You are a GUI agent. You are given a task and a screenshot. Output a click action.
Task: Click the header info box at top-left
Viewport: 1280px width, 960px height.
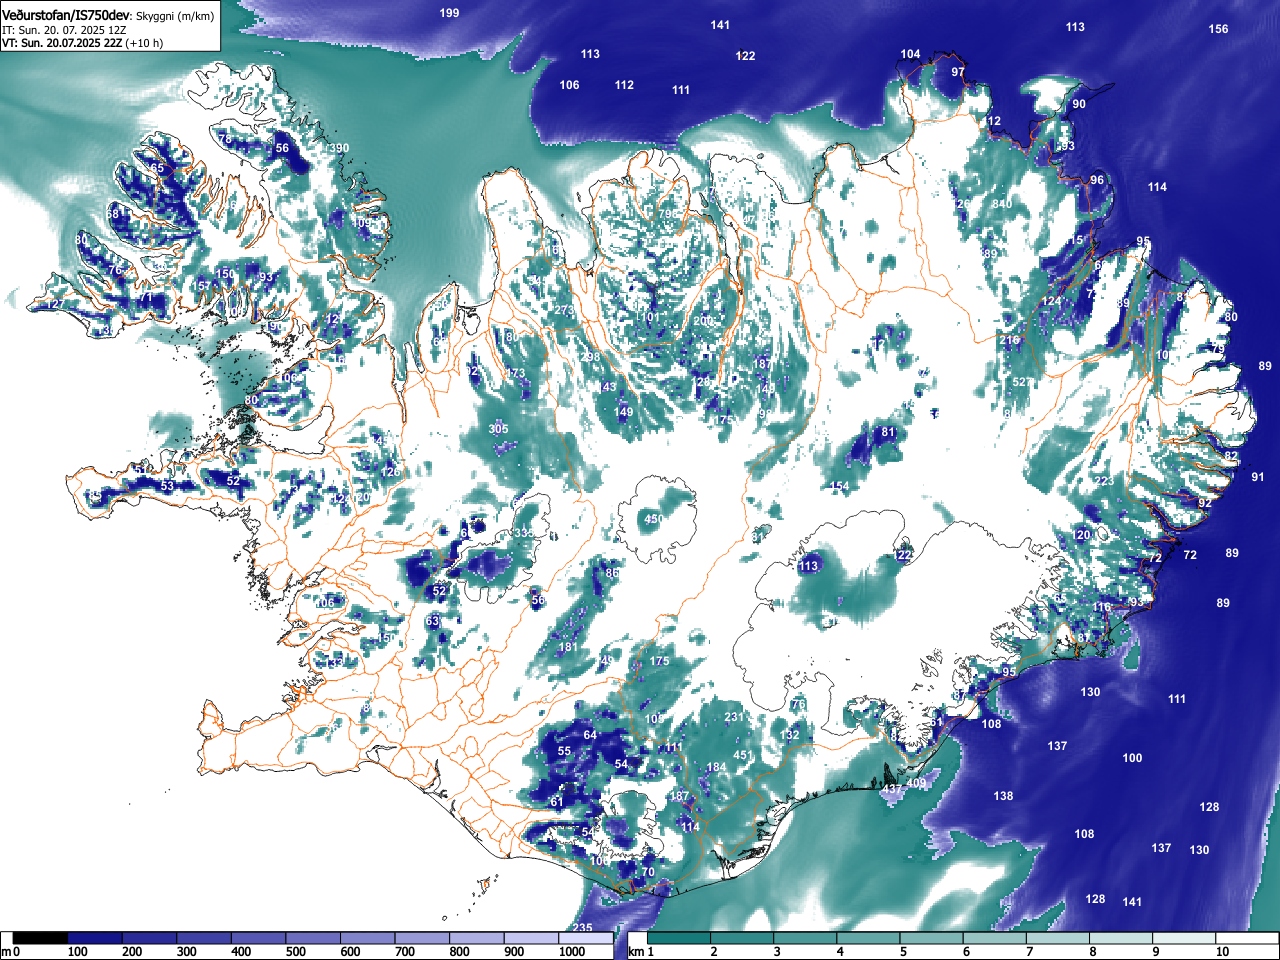click(110, 25)
